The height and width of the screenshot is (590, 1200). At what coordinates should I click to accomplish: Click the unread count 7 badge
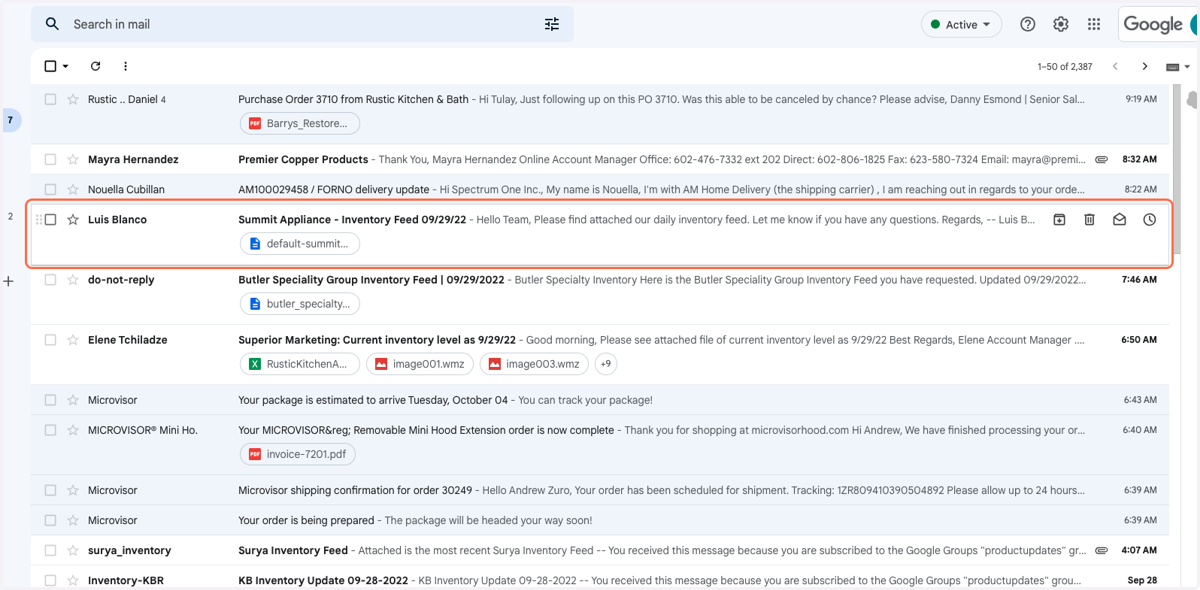click(x=10, y=120)
